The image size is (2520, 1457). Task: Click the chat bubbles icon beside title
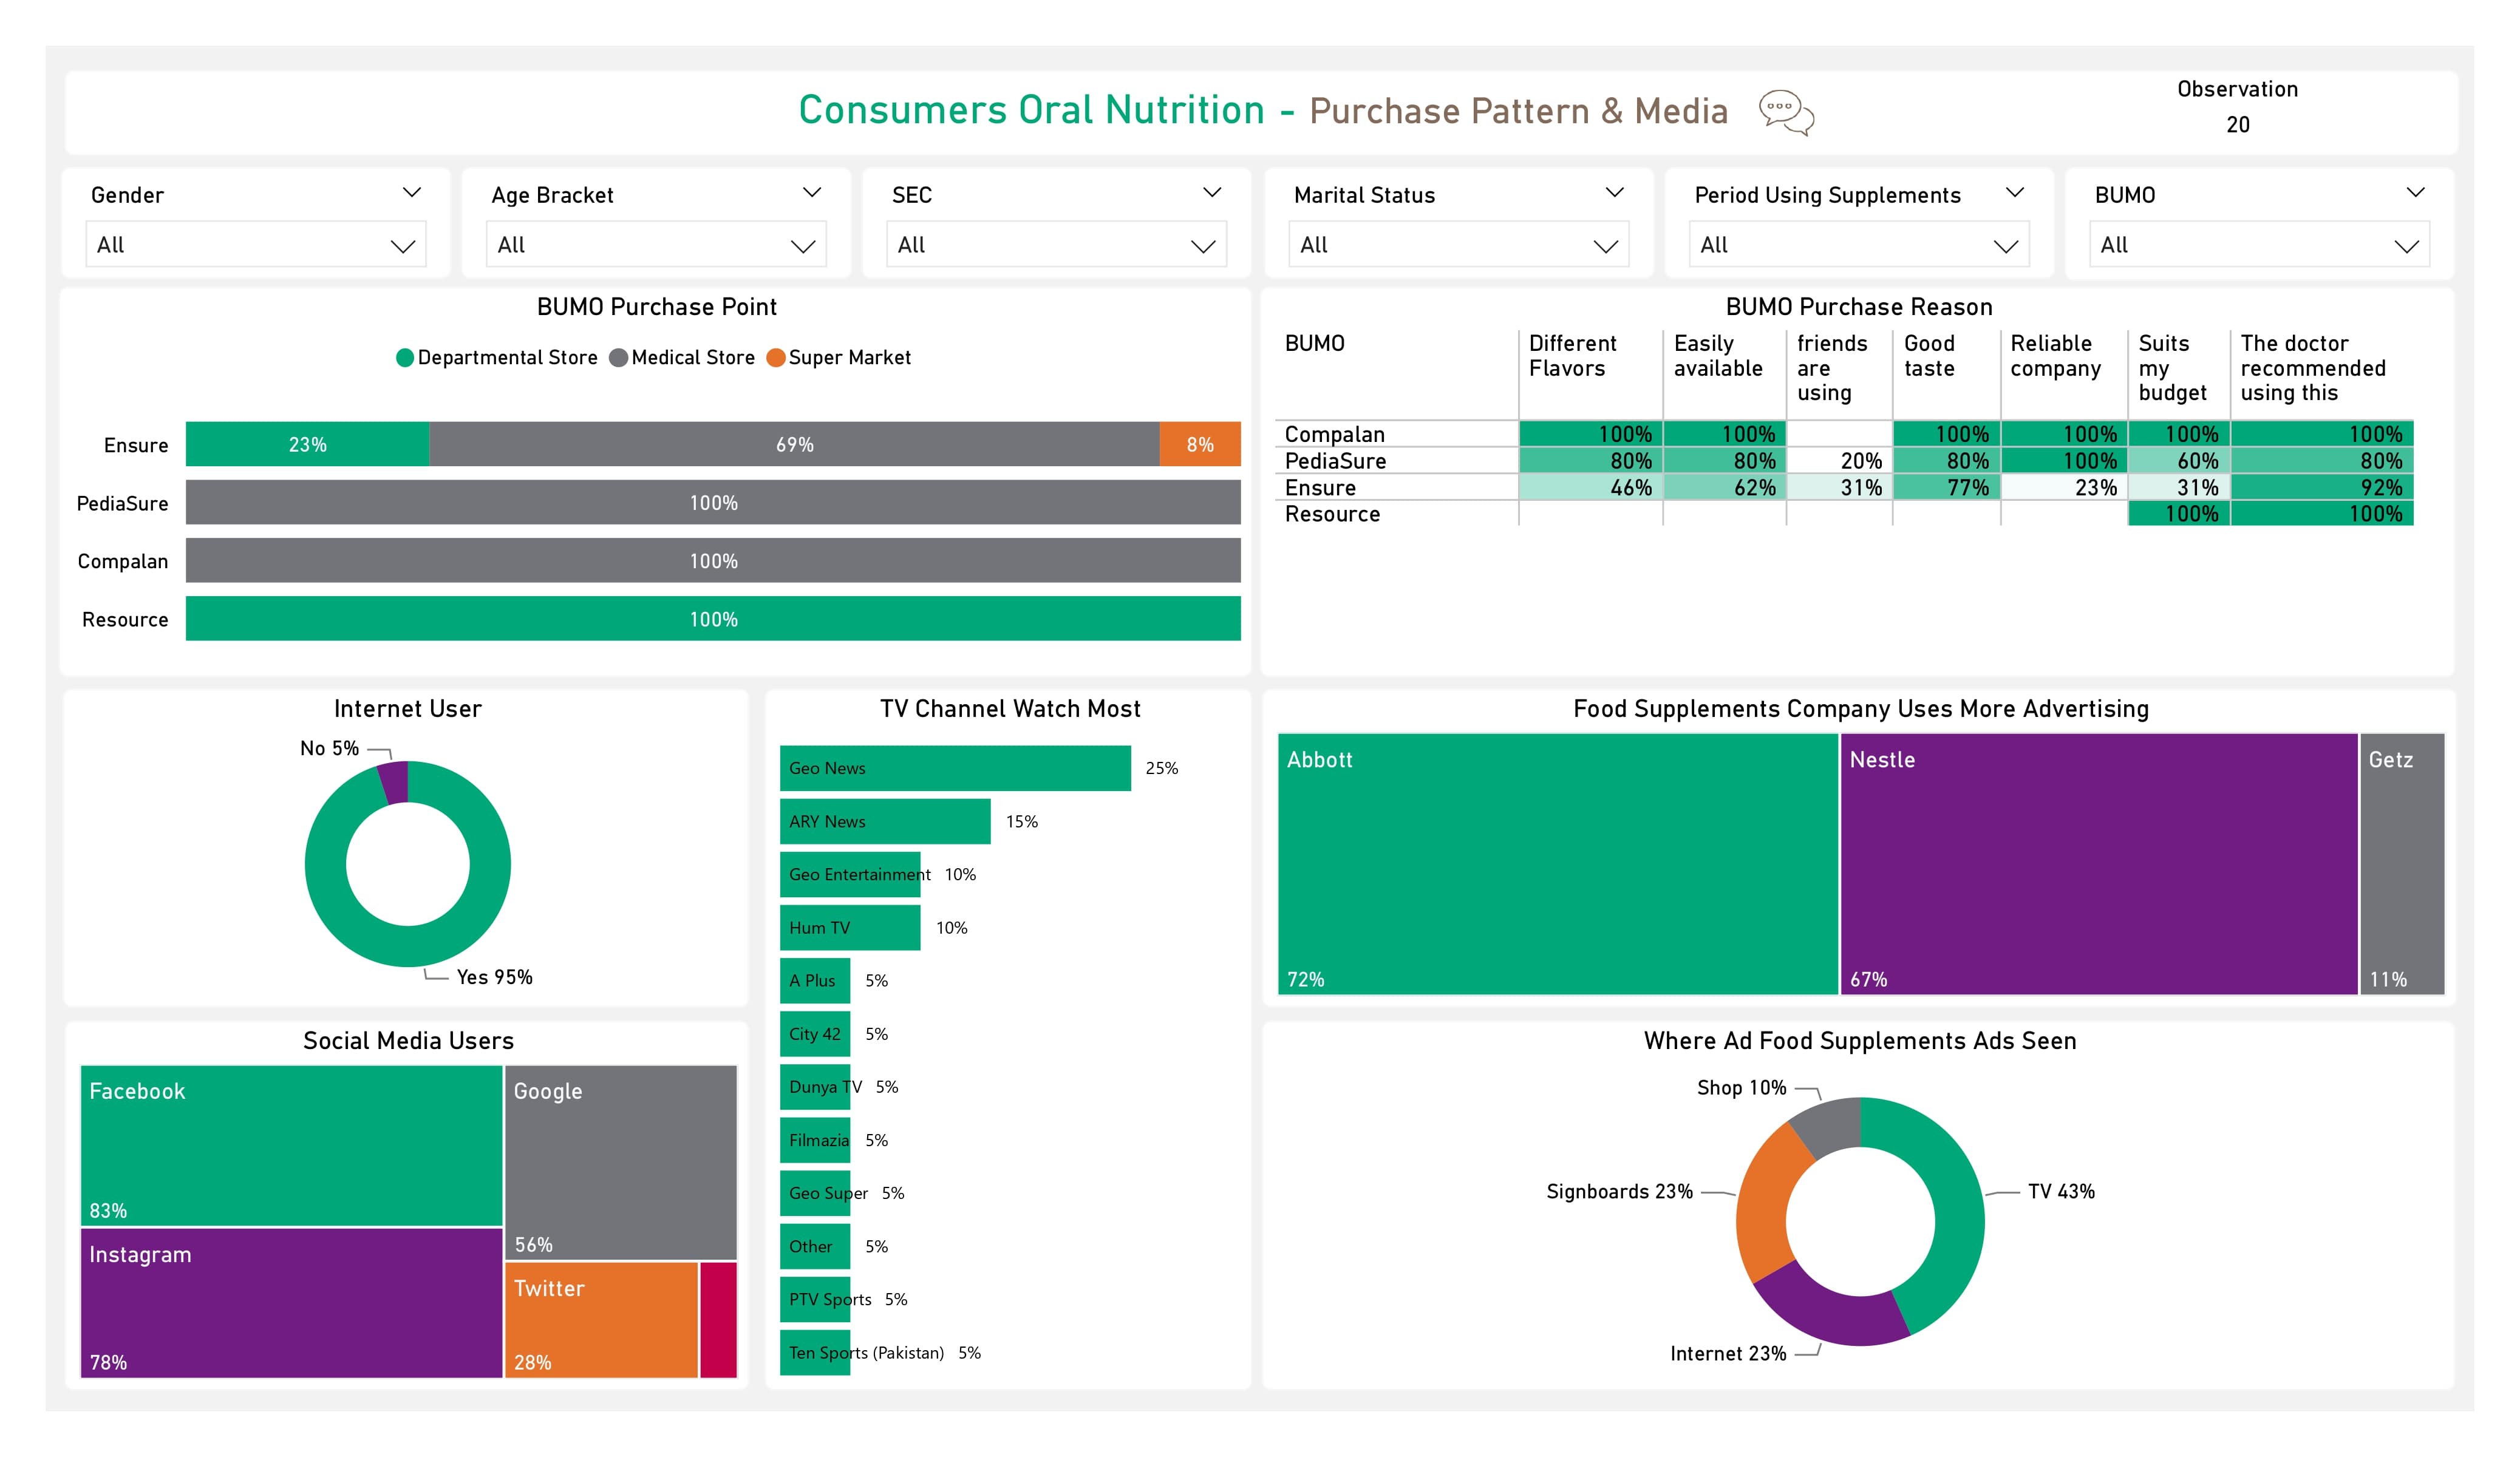1786,111
